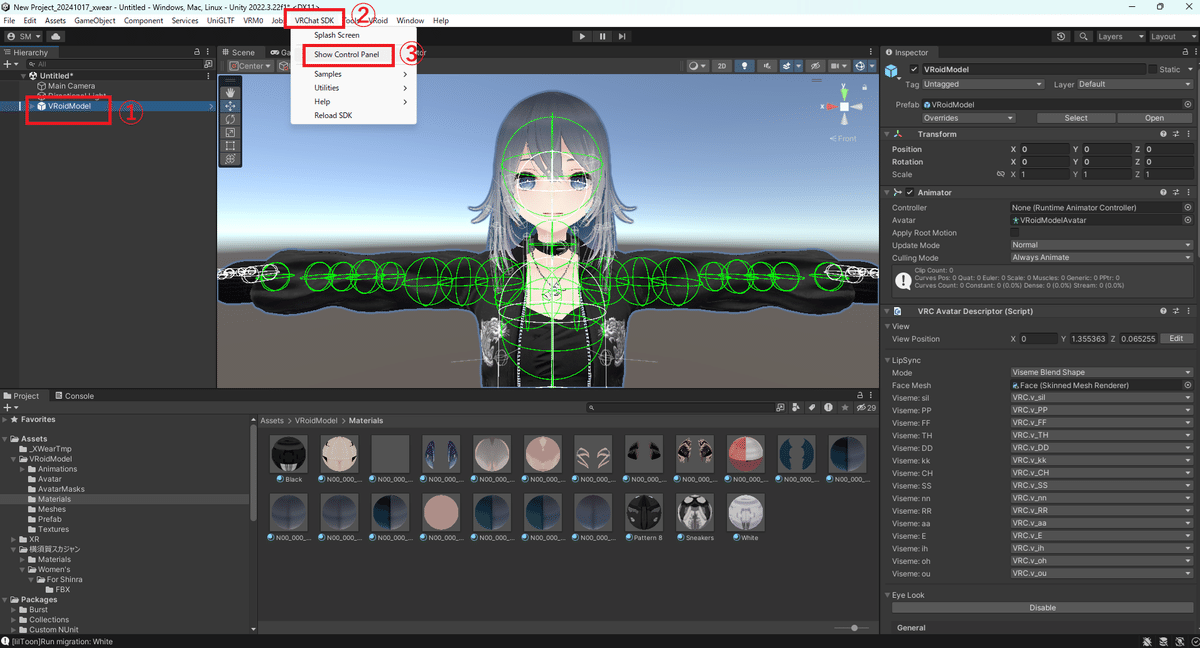Open the Overrides dropdown

(x=968, y=118)
